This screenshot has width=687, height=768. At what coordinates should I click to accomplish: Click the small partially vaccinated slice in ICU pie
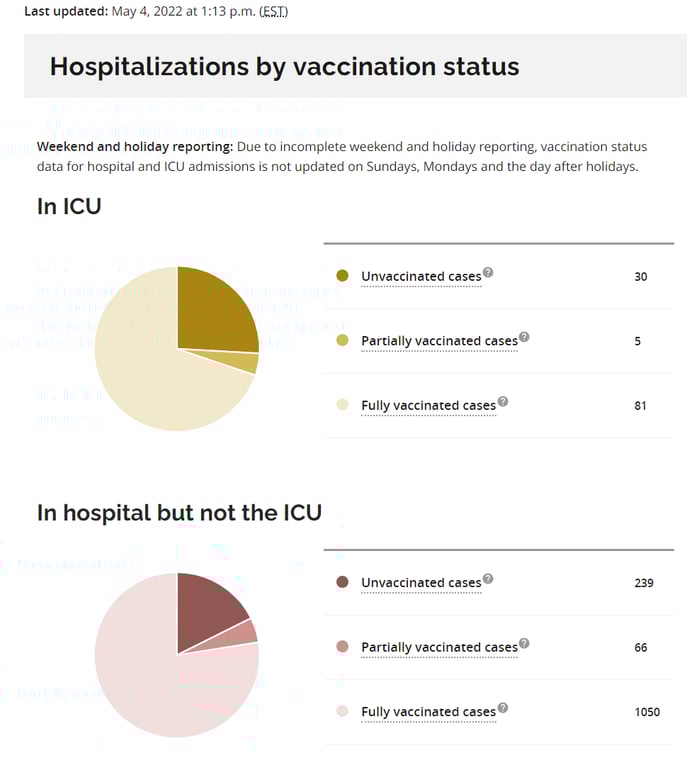[x=246, y=362]
